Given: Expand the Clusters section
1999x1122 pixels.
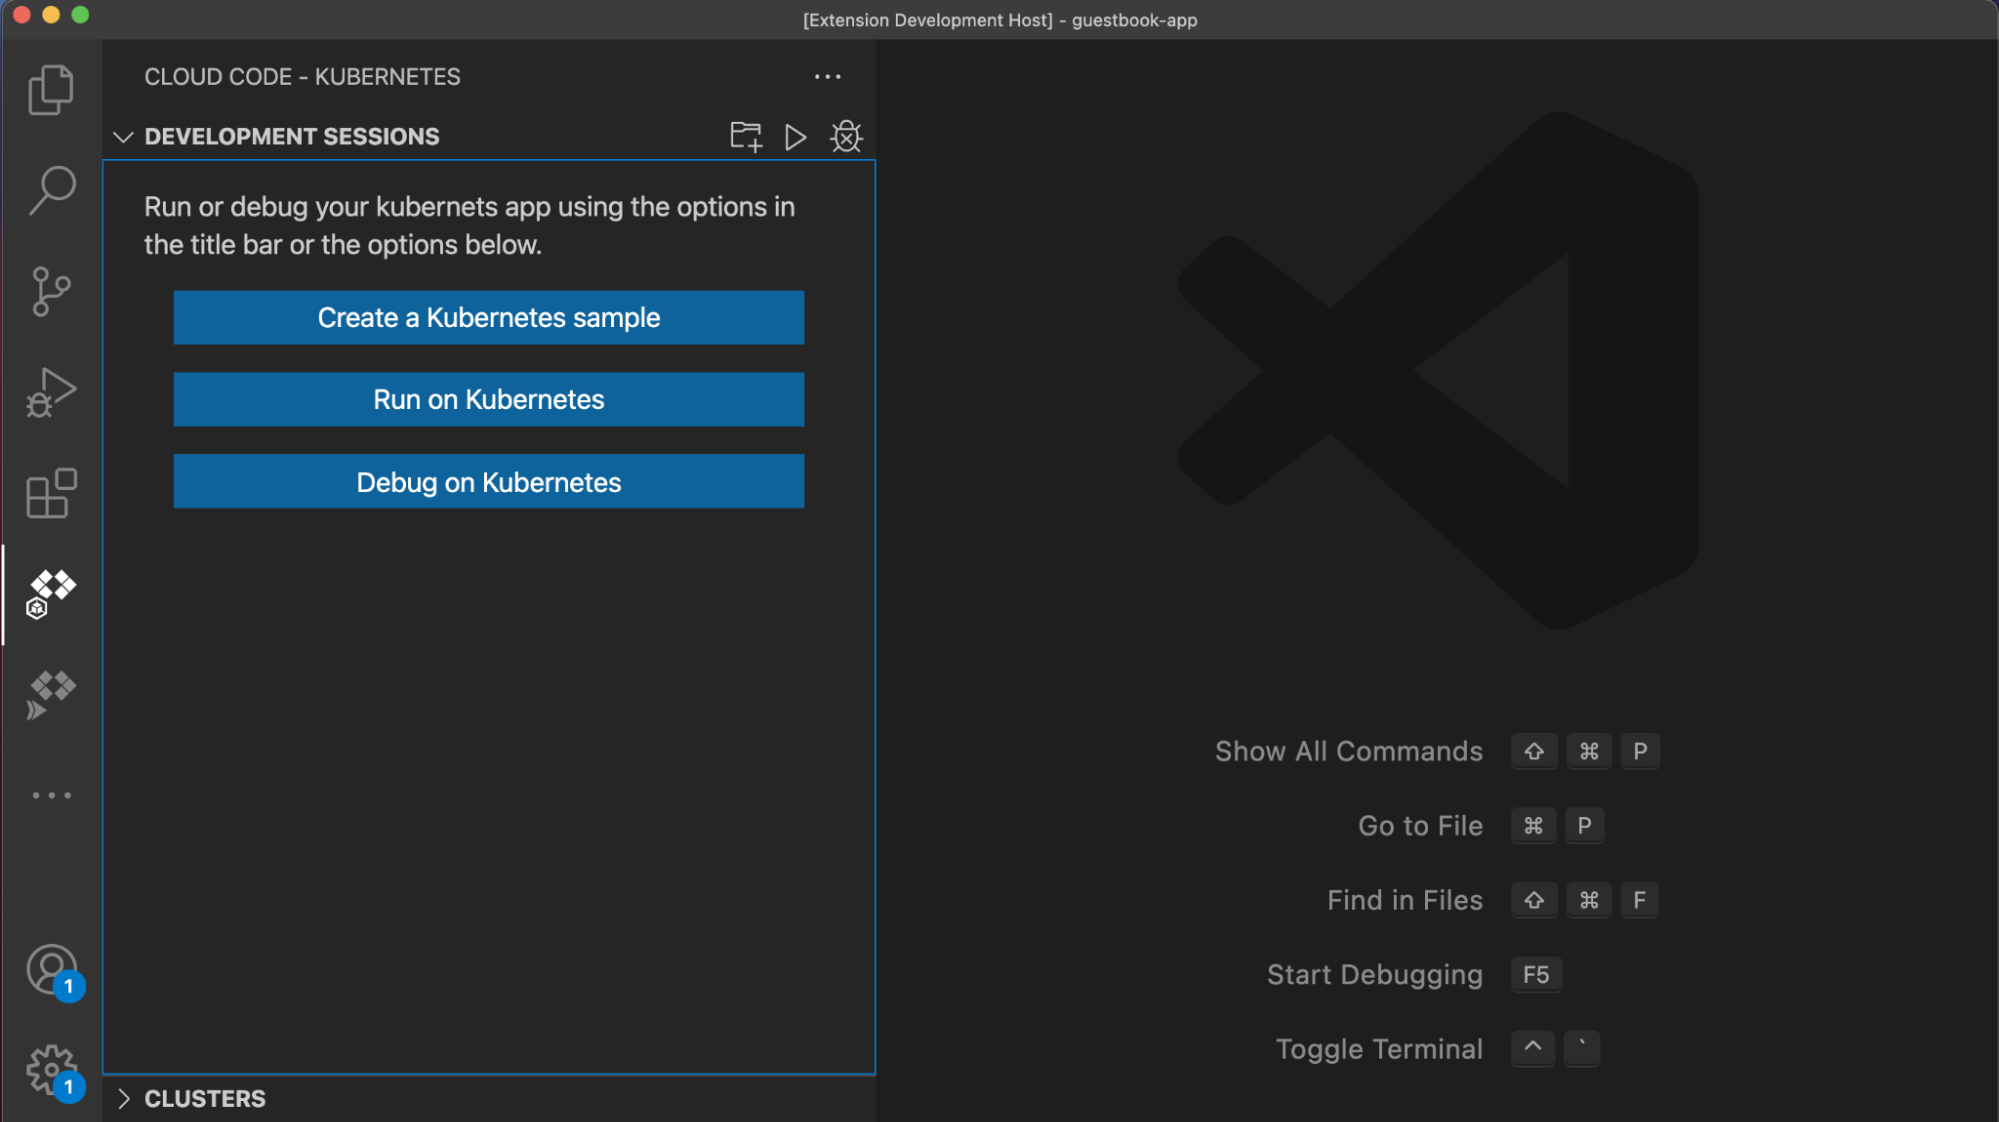Looking at the screenshot, I should (x=123, y=1099).
